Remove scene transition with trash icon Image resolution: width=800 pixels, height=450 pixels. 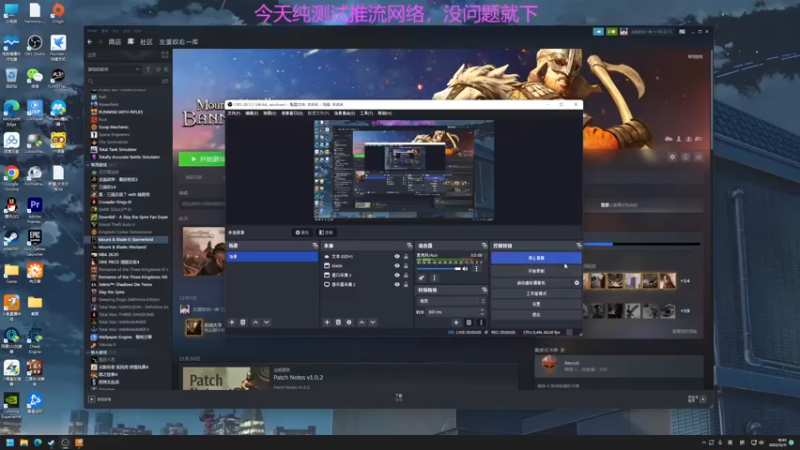469,322
